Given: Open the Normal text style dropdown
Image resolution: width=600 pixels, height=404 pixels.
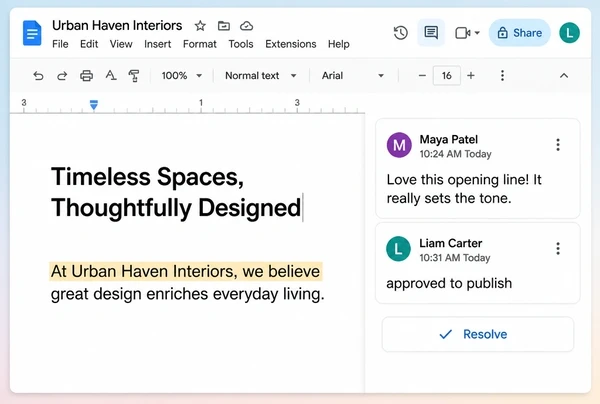Looking at the screenshot, I should [x=261, y=76].
